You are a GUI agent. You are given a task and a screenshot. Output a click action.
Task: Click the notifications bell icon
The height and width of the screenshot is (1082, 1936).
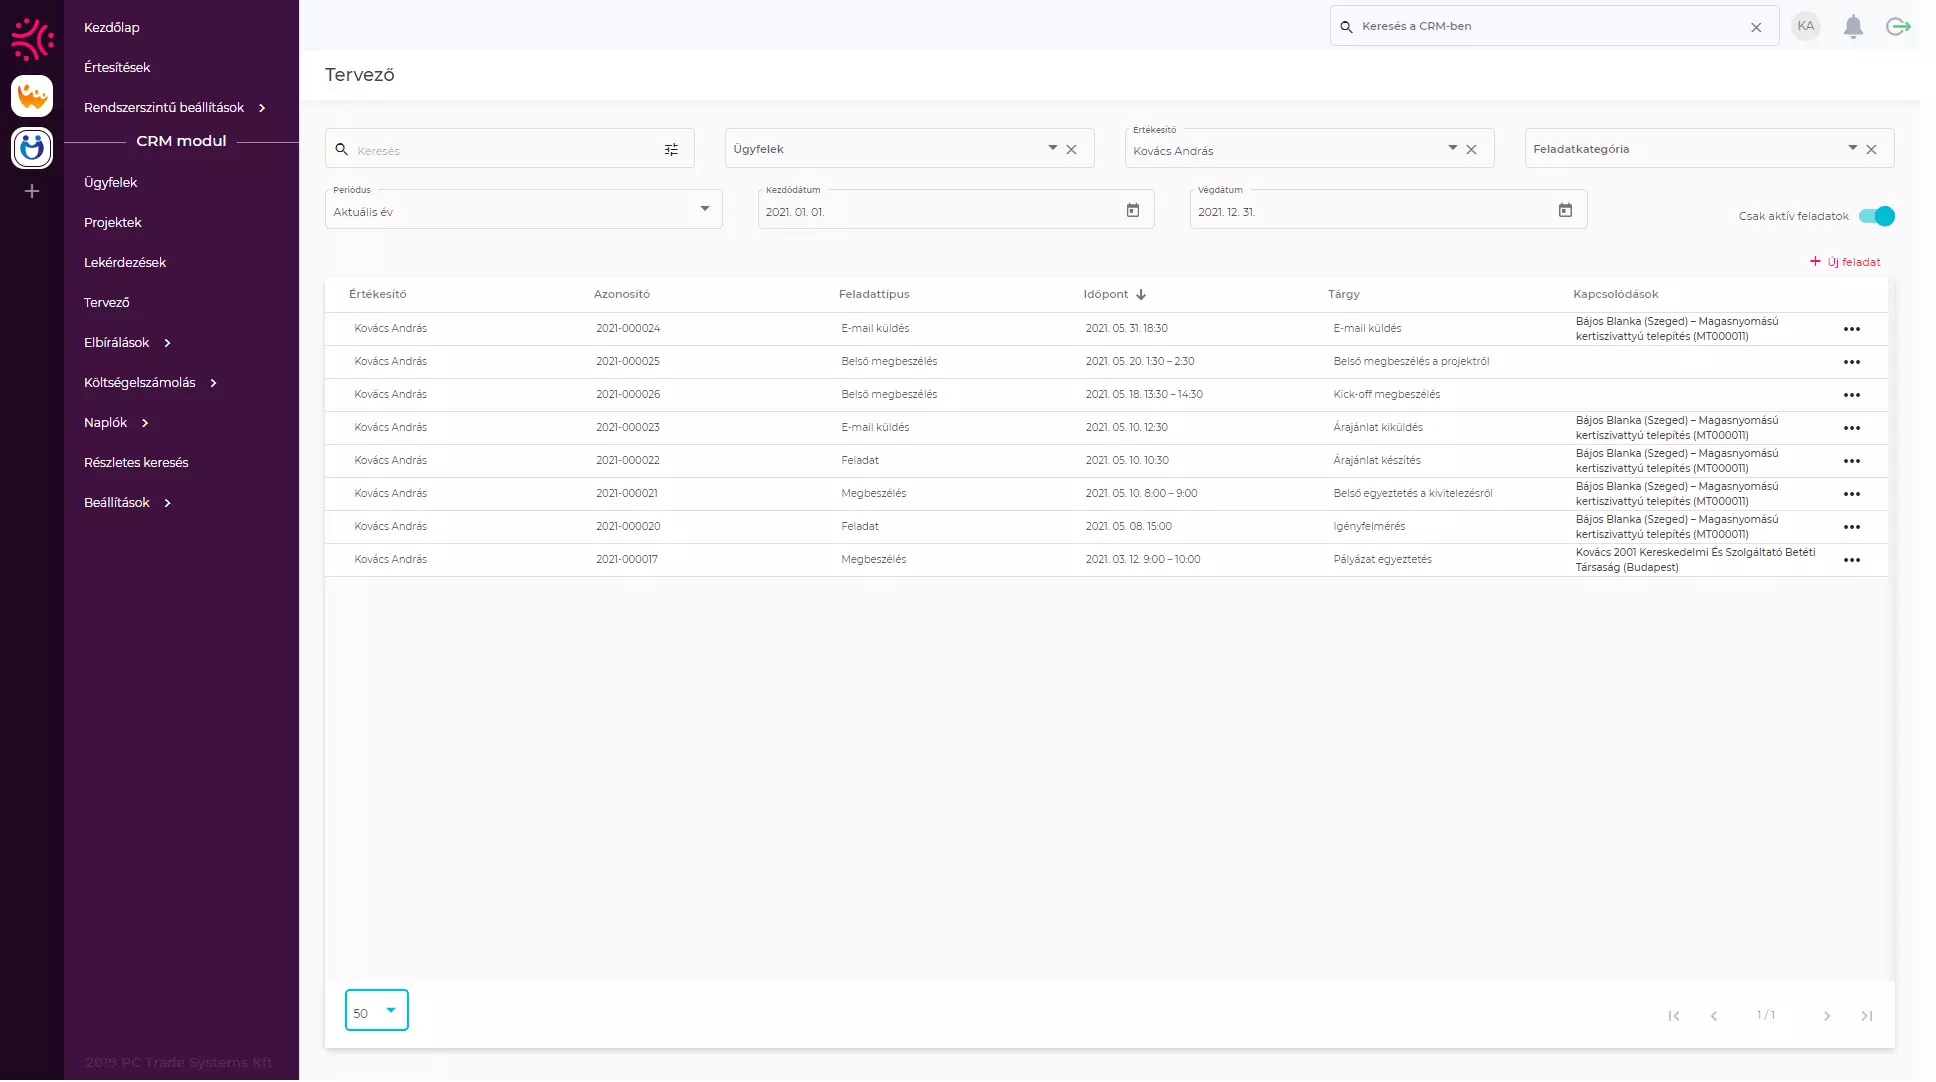tap(1853, 27)
